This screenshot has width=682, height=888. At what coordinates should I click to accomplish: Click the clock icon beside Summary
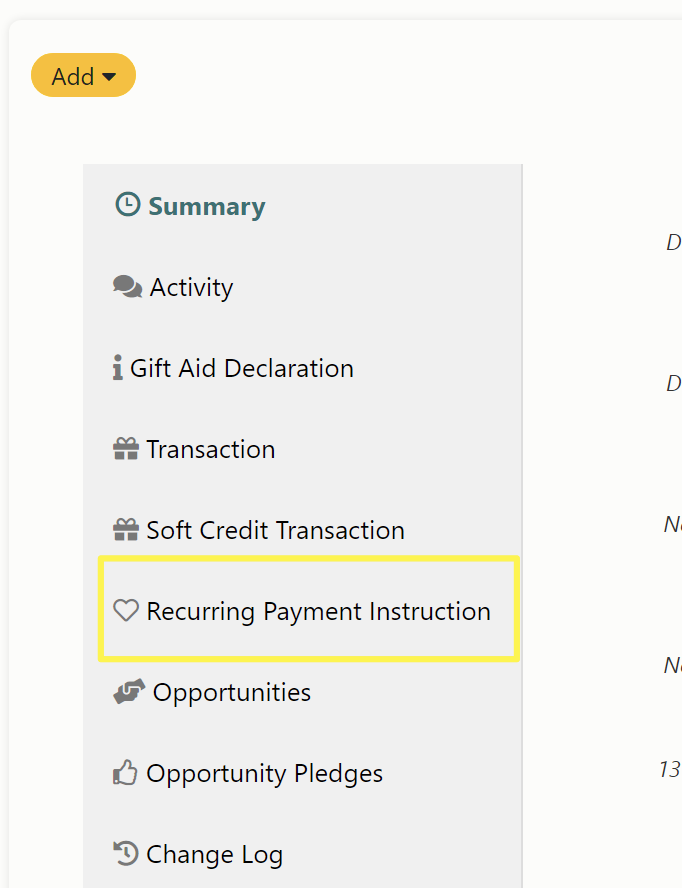pos(127,204)
